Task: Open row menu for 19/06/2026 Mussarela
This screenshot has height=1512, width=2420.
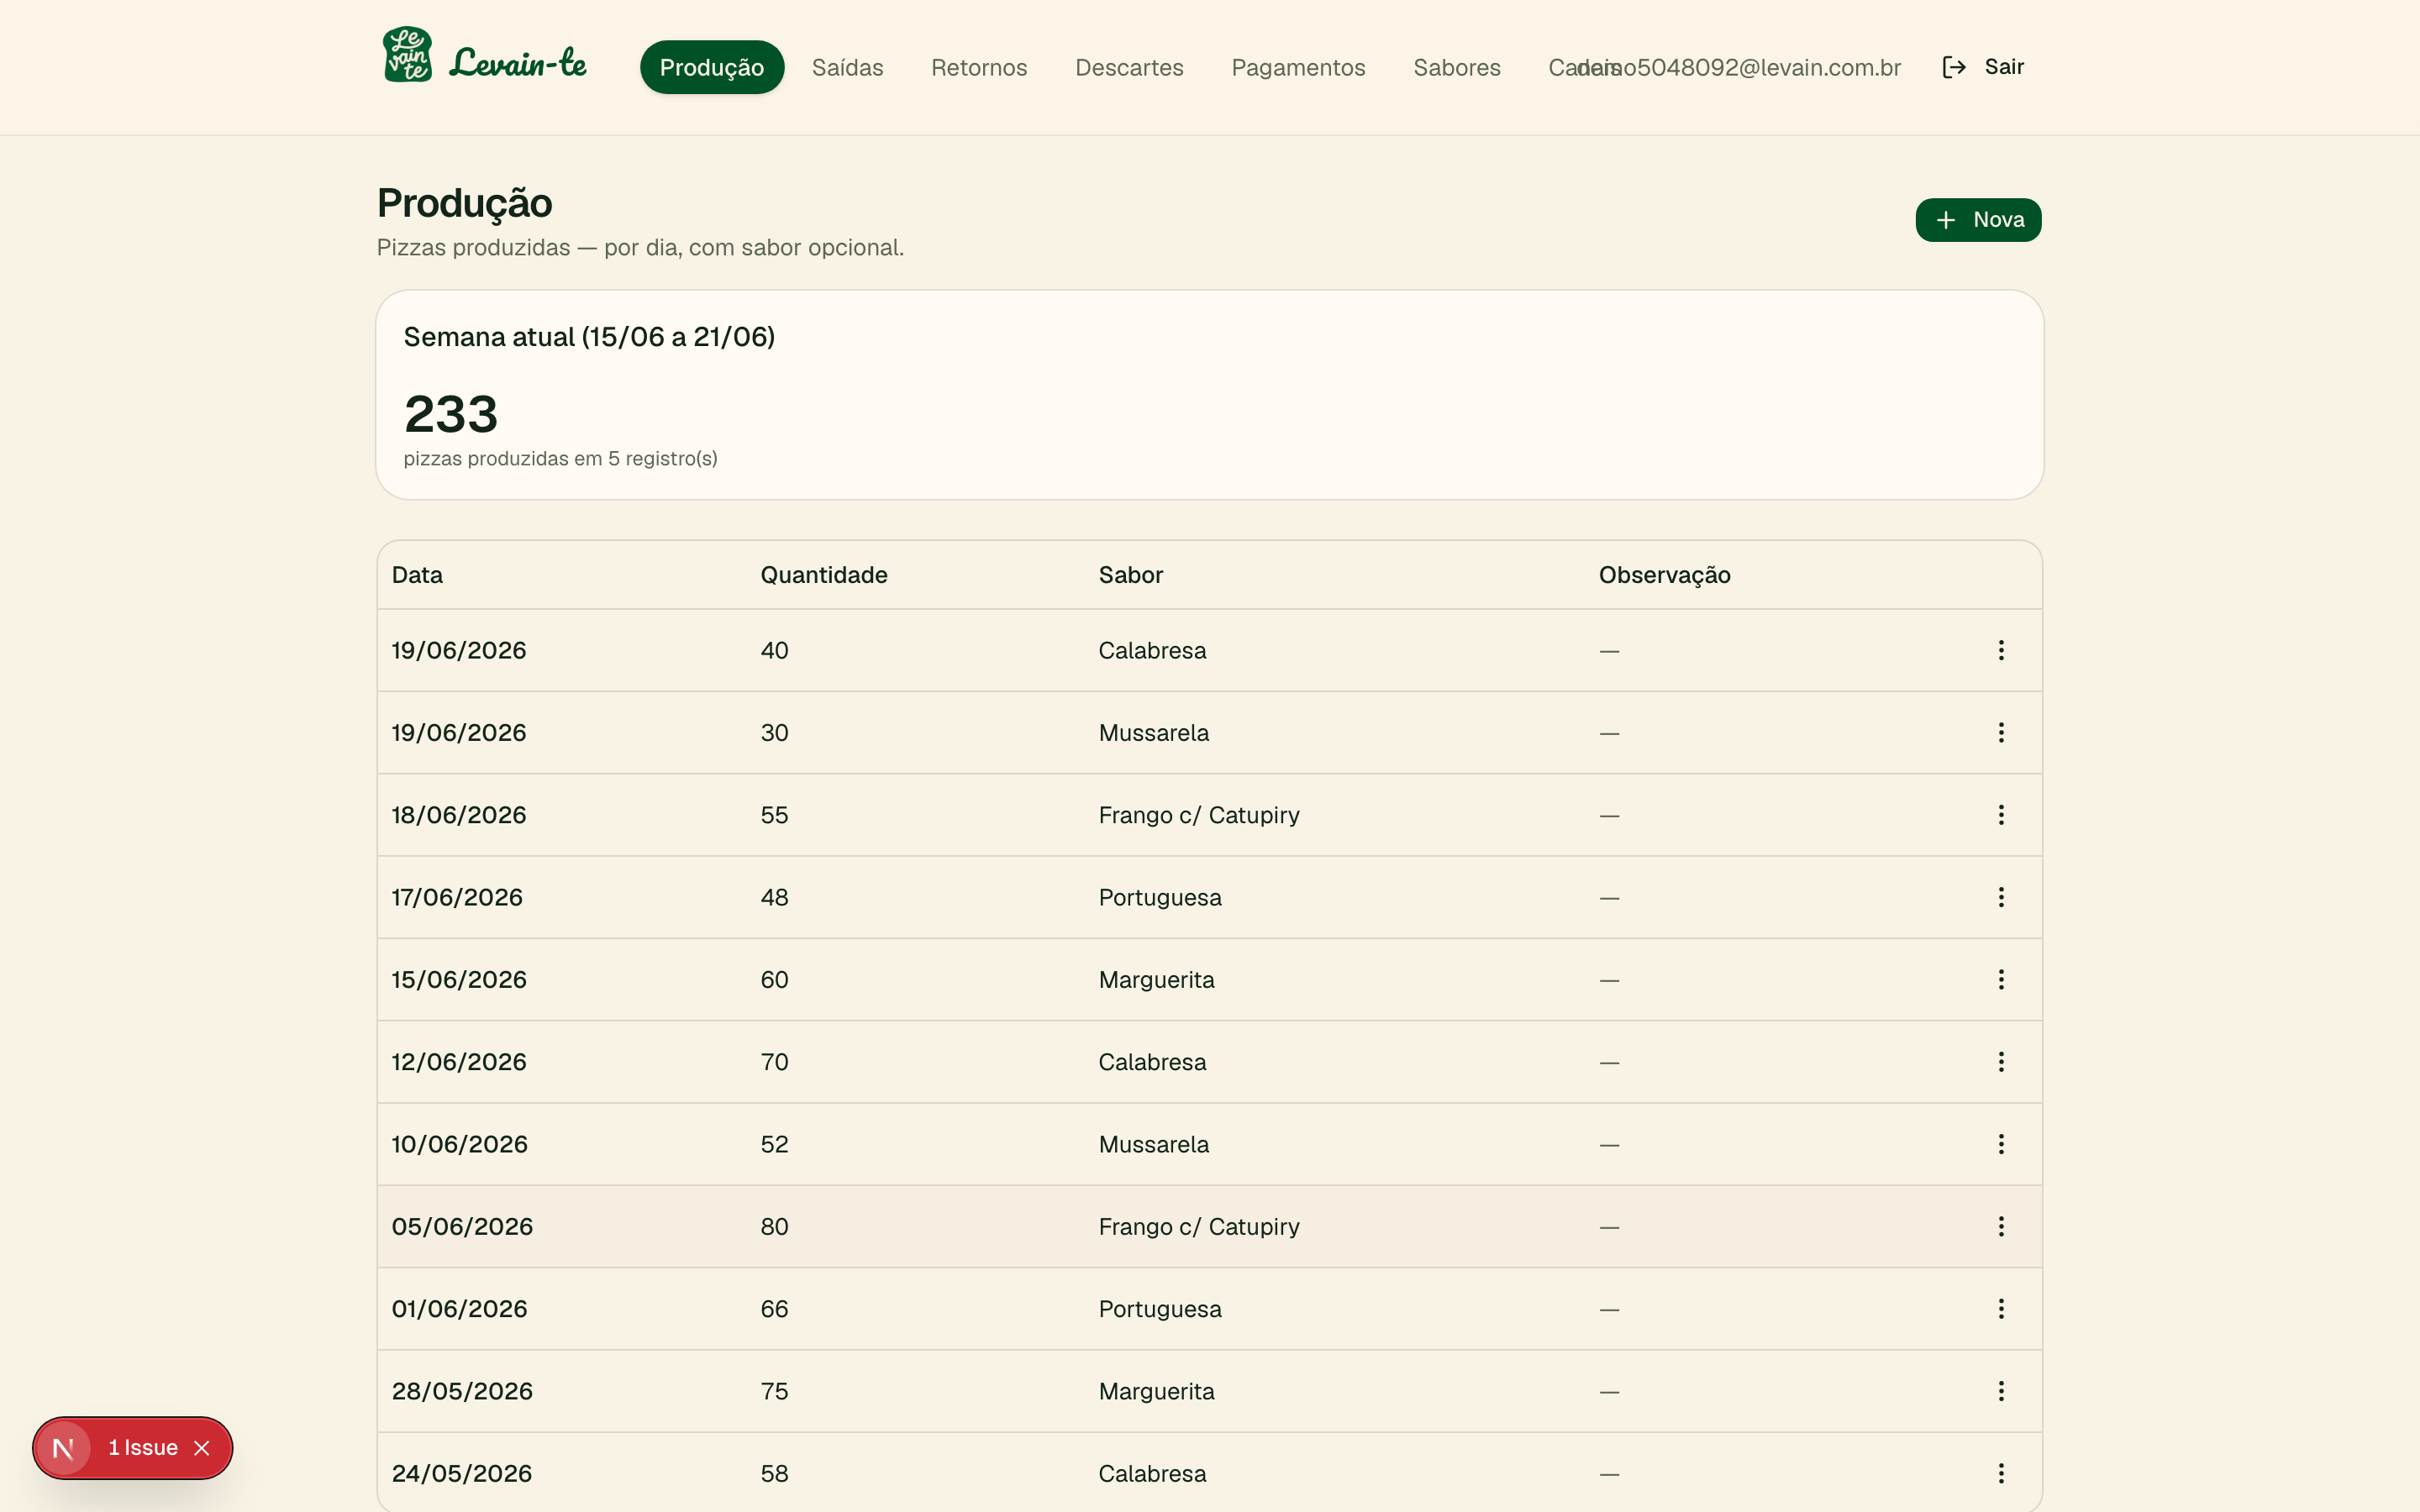Action: (x=2001, y=732)
